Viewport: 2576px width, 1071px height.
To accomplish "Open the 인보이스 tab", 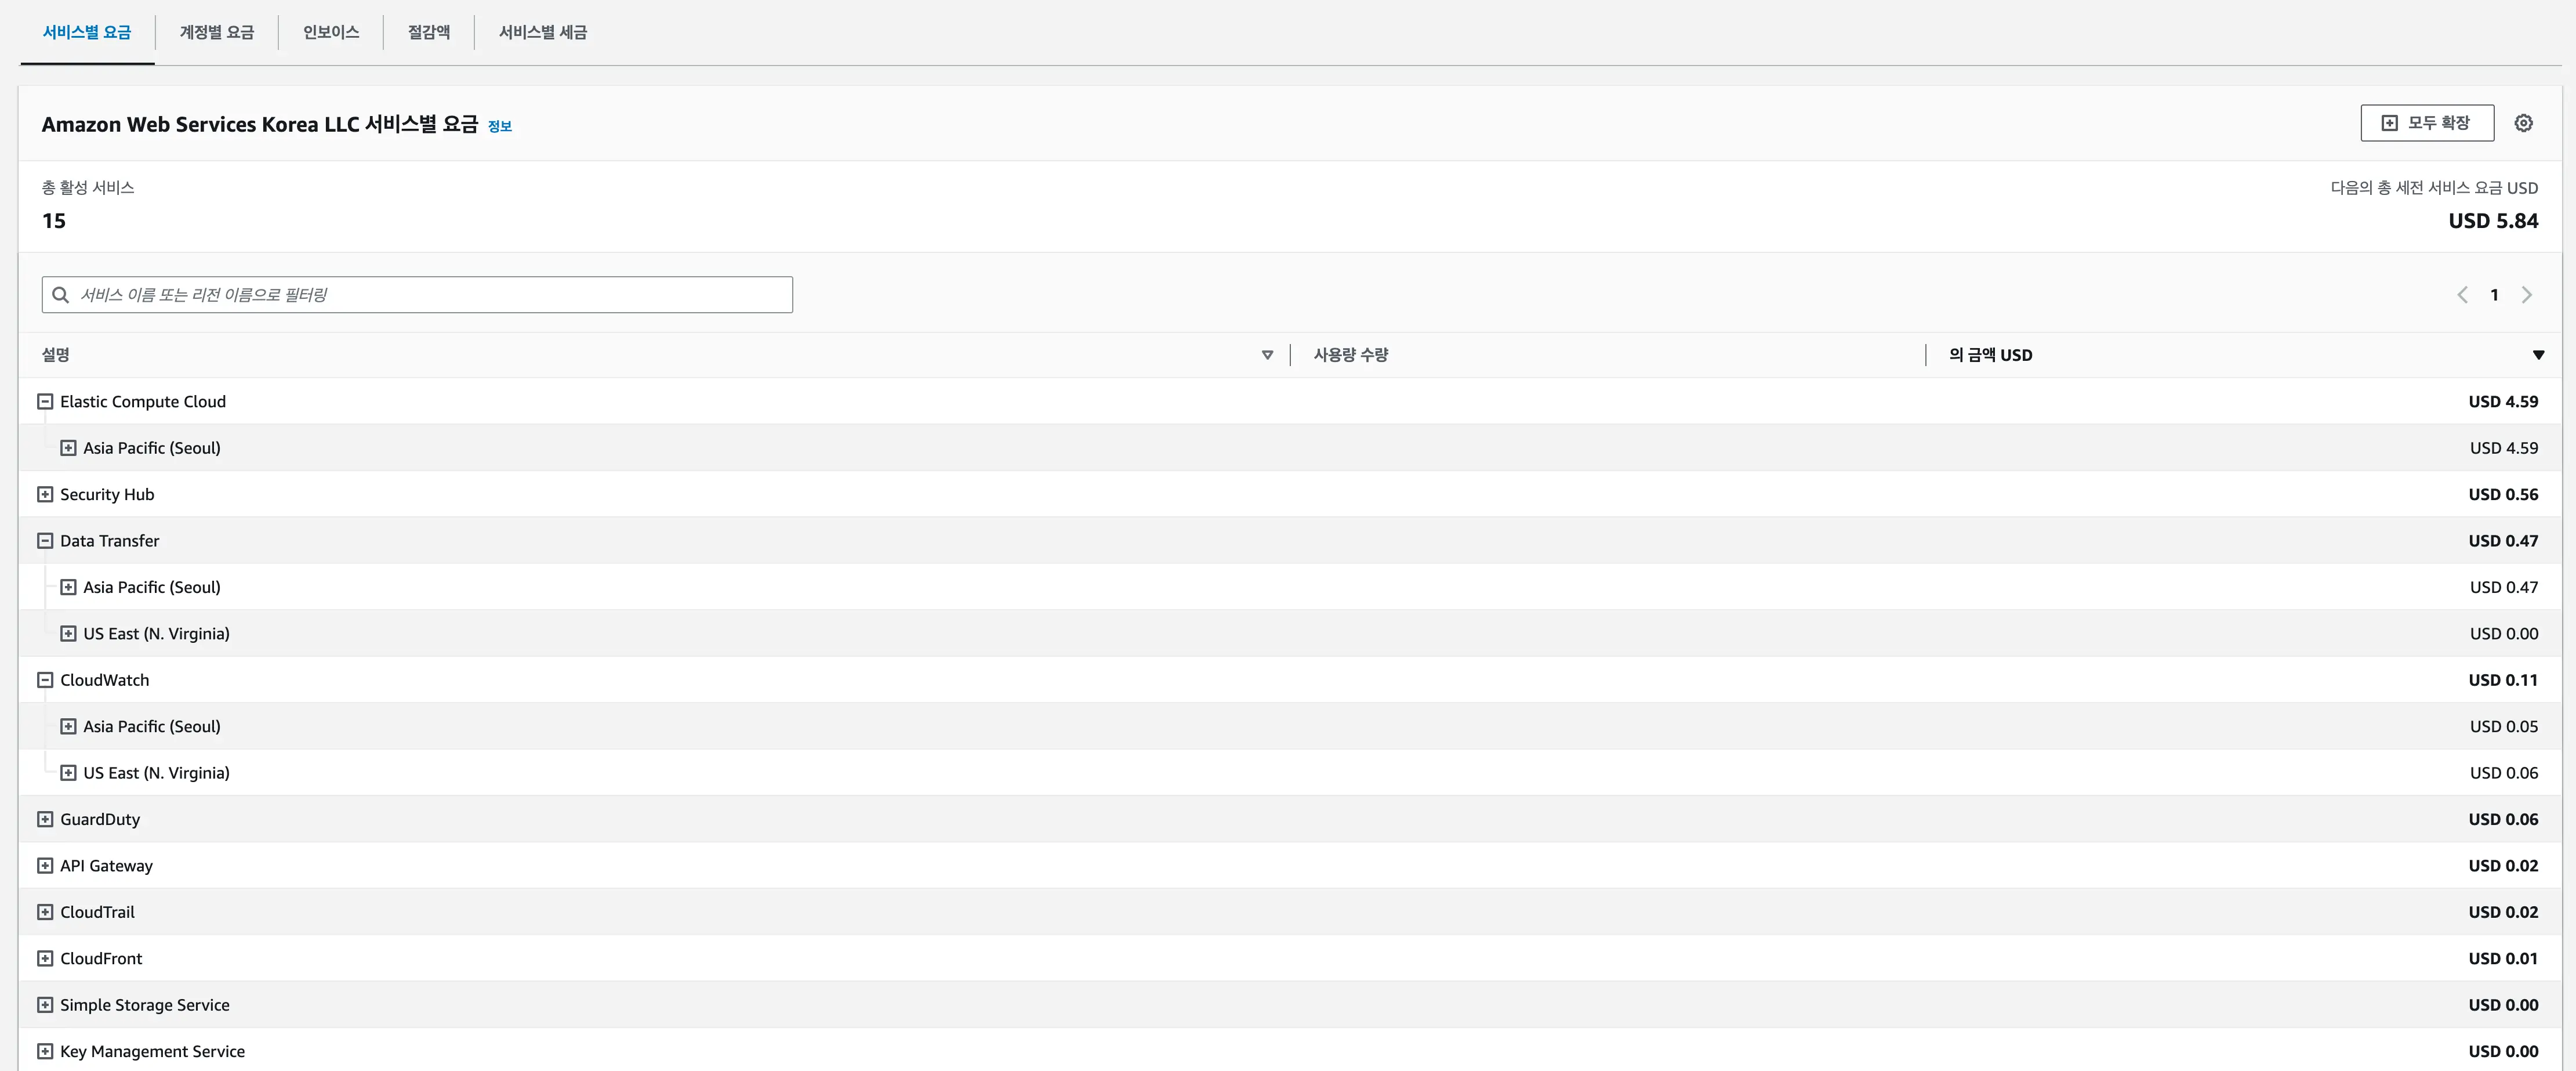I will [x=331, y=32].
